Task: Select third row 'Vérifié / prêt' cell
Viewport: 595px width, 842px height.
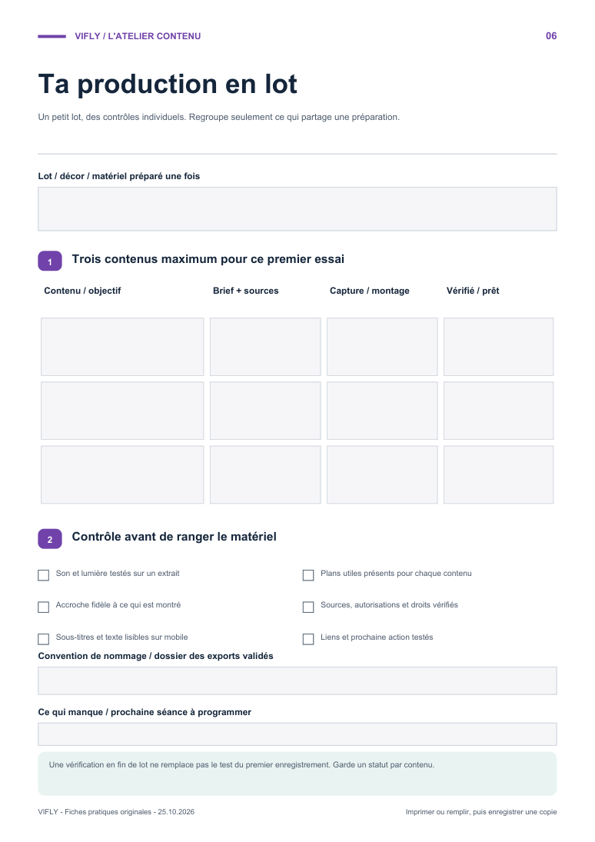Action: click(498, 475)
